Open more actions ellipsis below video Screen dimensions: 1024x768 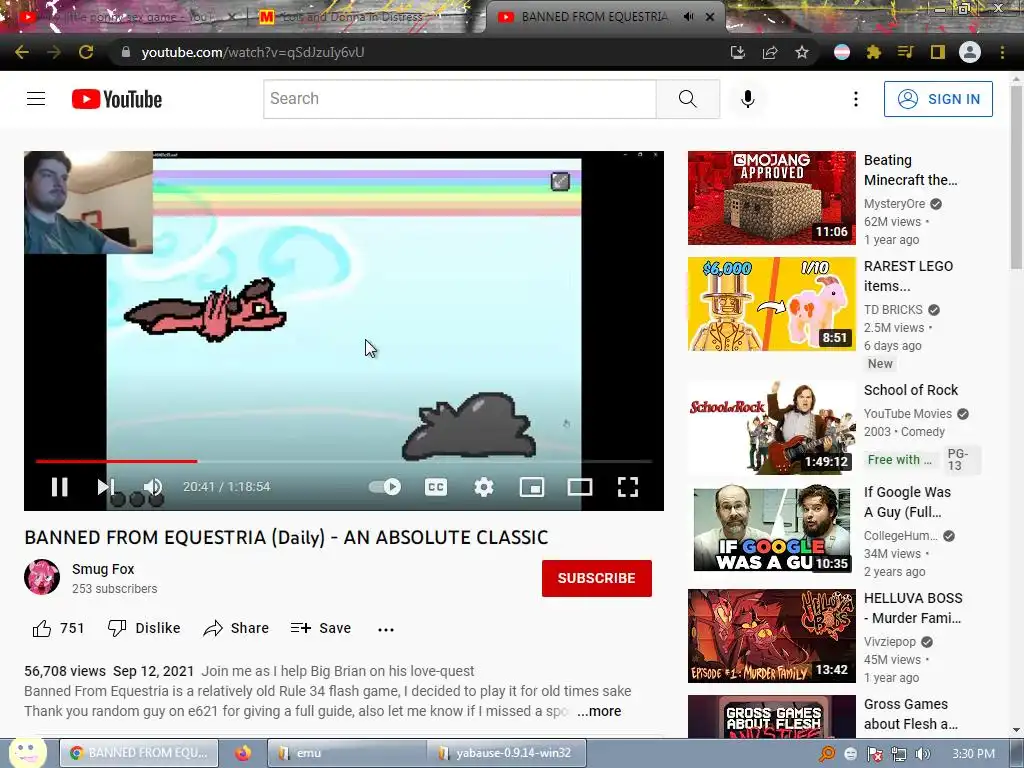click(386, 630)
